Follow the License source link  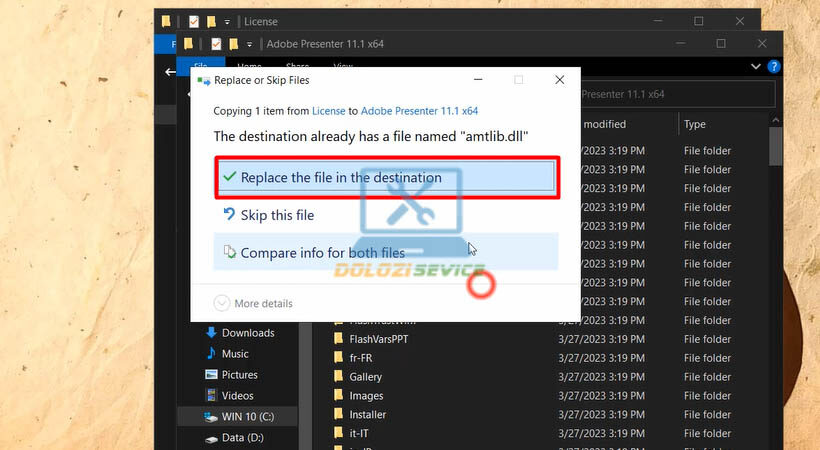coord(328,111)
